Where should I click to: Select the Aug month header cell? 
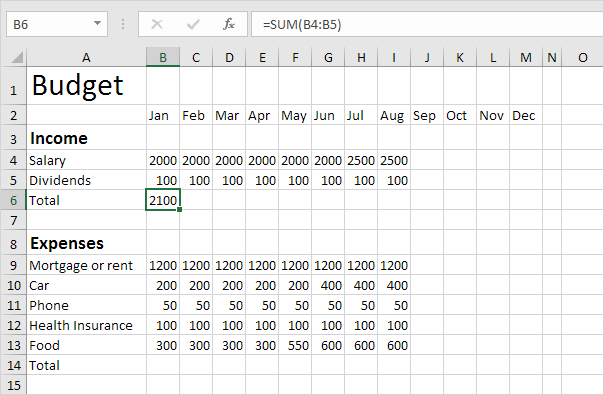[x=394, y=115]
